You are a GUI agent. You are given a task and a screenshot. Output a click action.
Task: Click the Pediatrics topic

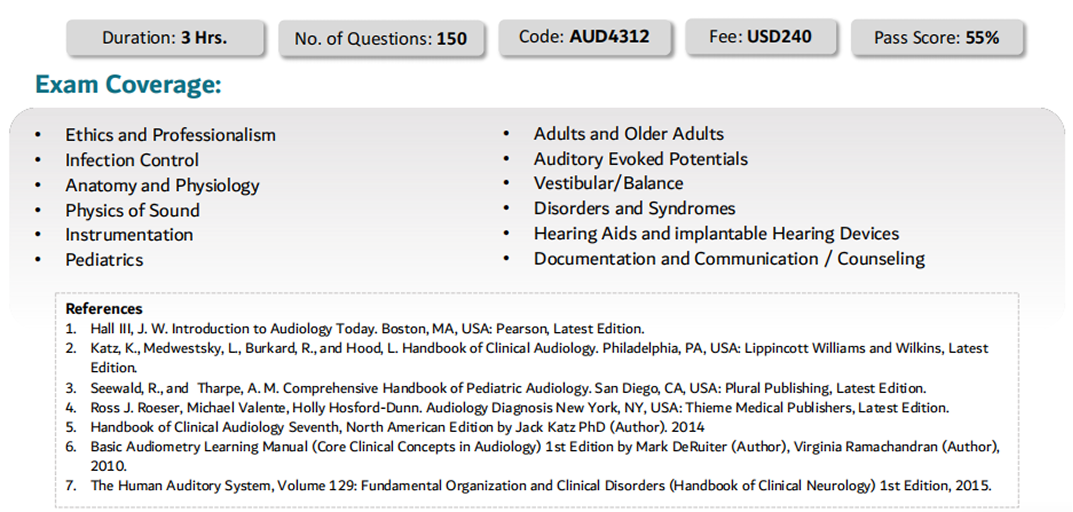104,259
